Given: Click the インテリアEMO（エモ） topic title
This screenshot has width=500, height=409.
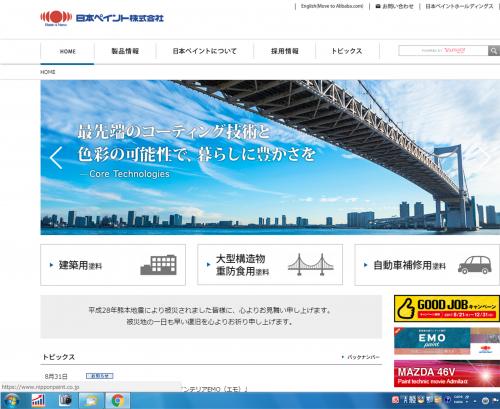Looking at the screenshot, I should pyautogui.click(x=215, y=389).
